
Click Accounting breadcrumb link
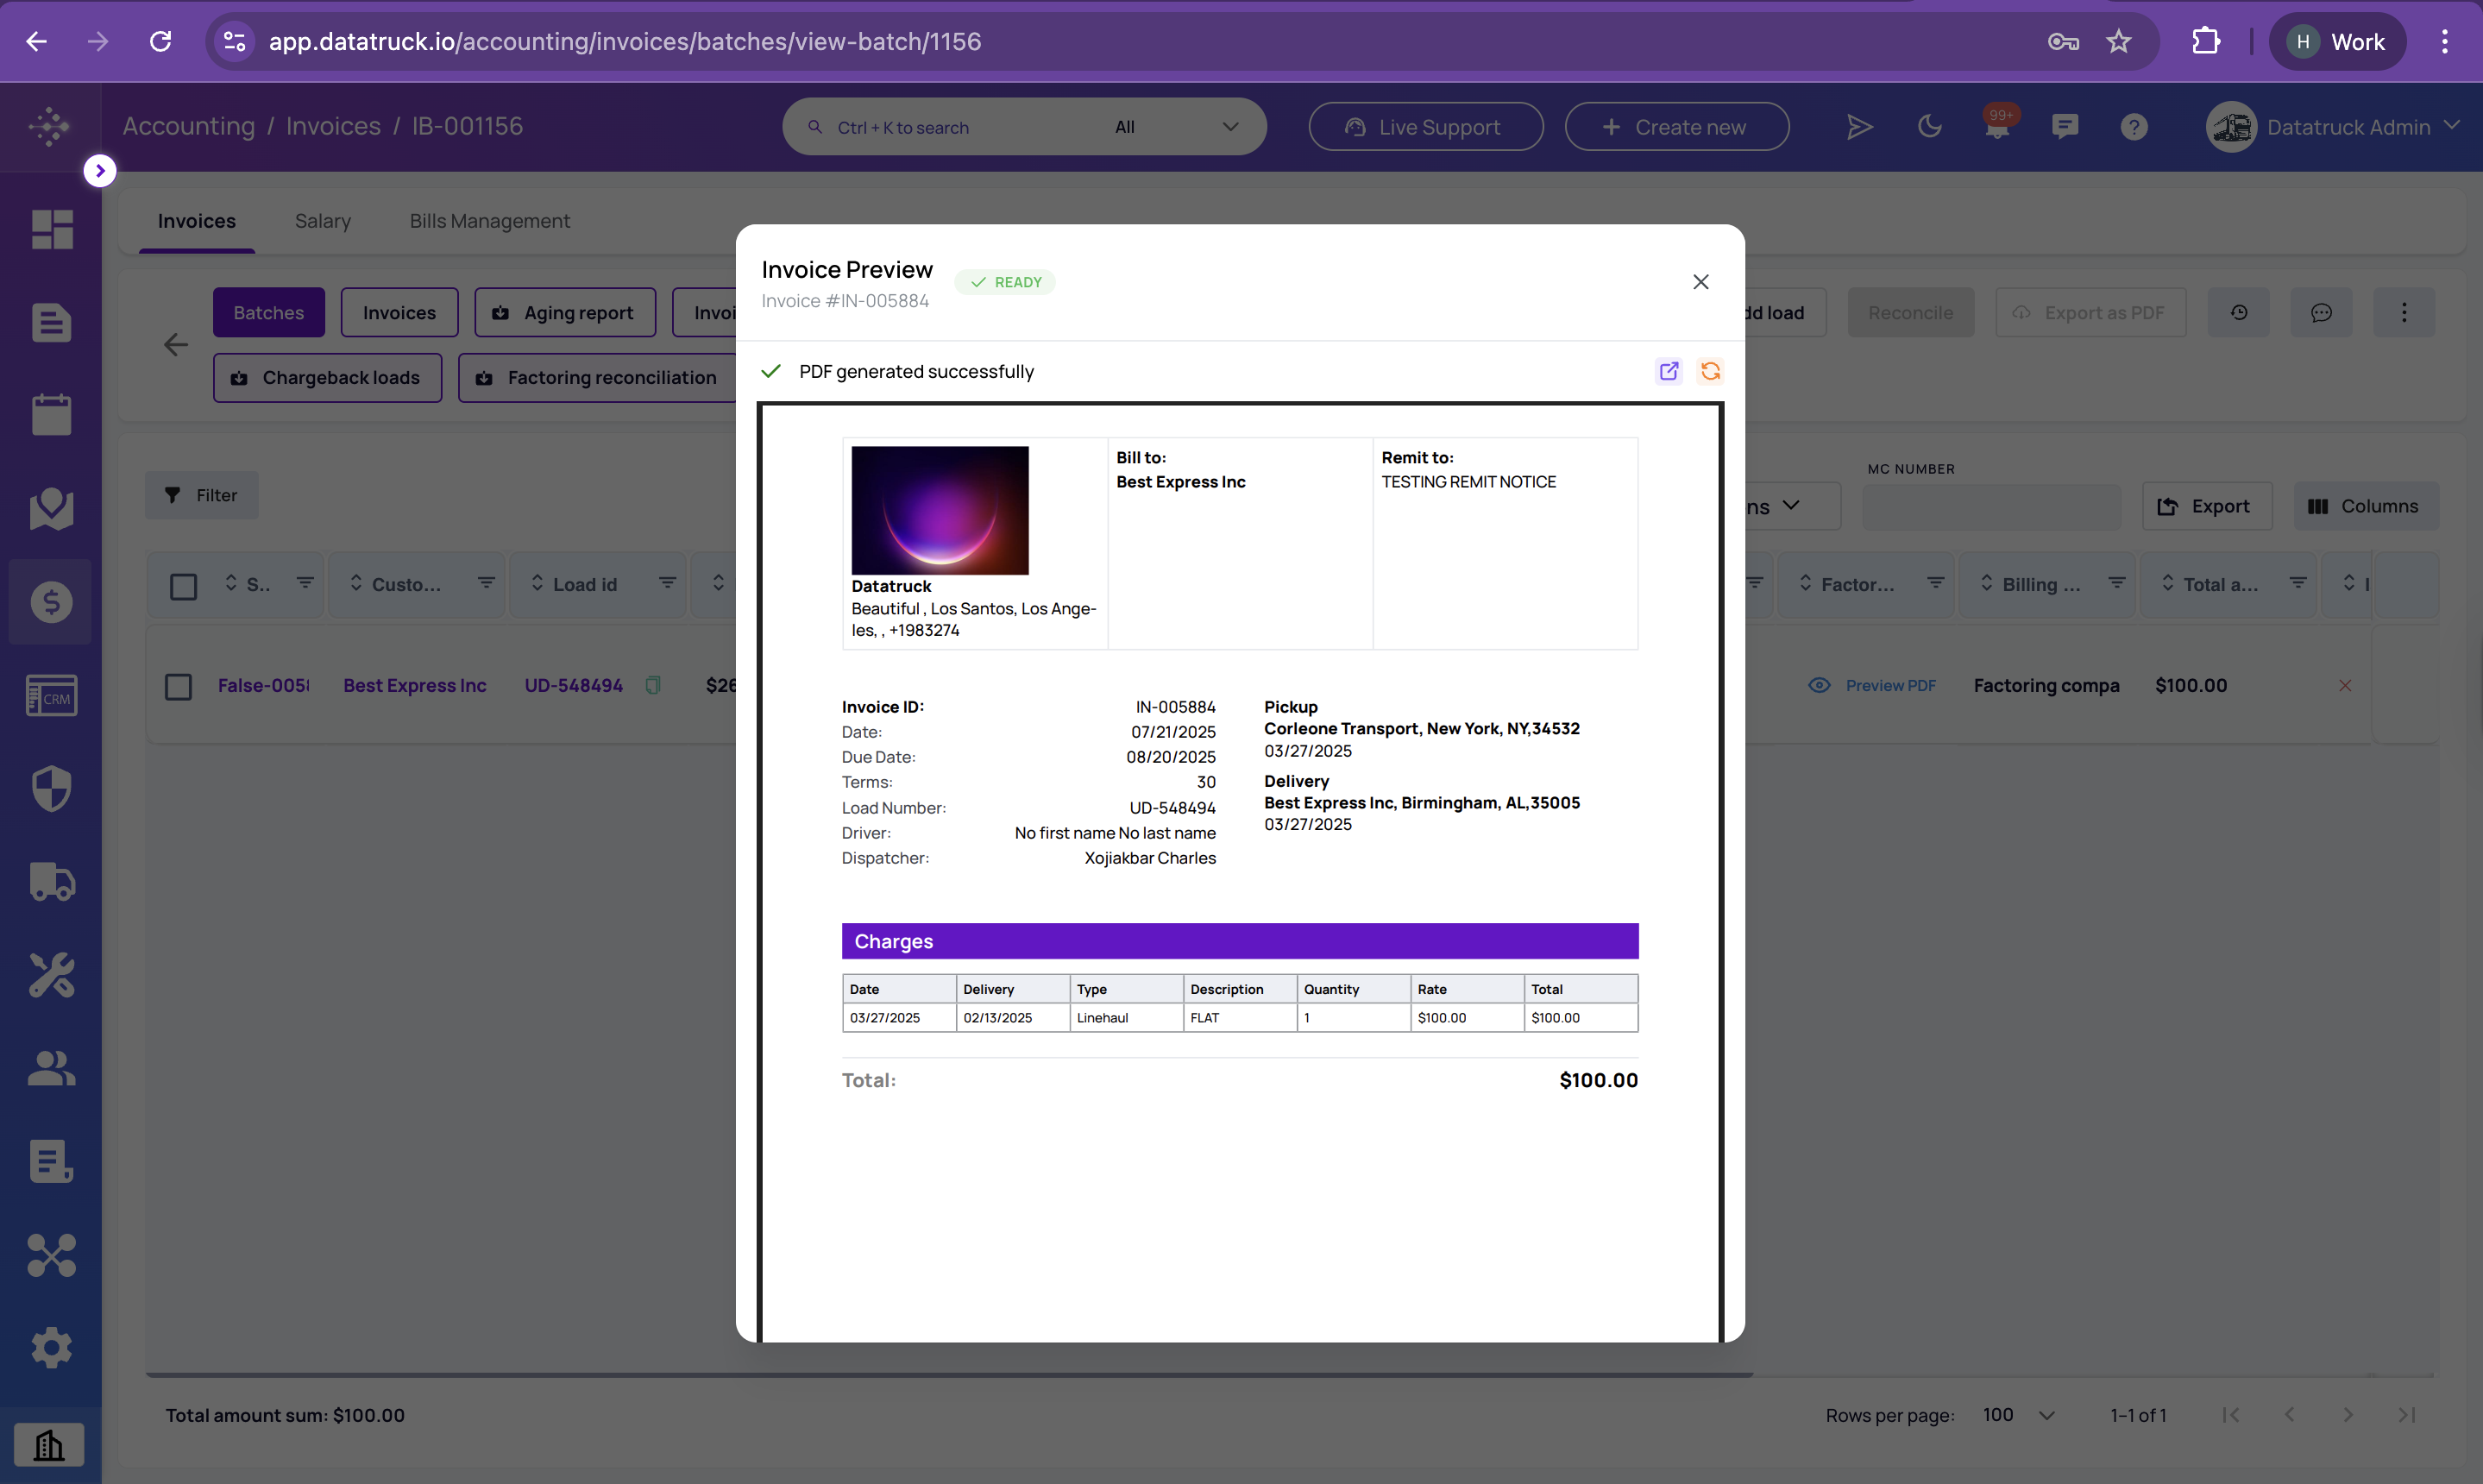click(188, 126)
